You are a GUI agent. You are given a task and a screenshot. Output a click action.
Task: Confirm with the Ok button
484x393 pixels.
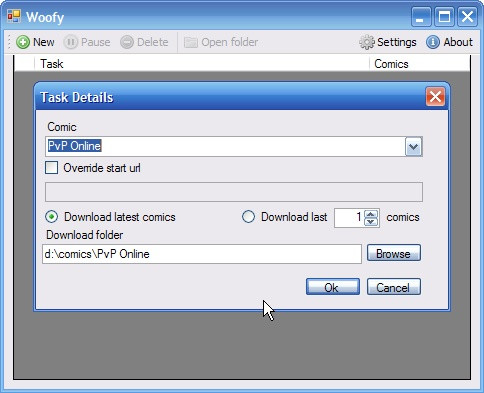pos(333,287)
